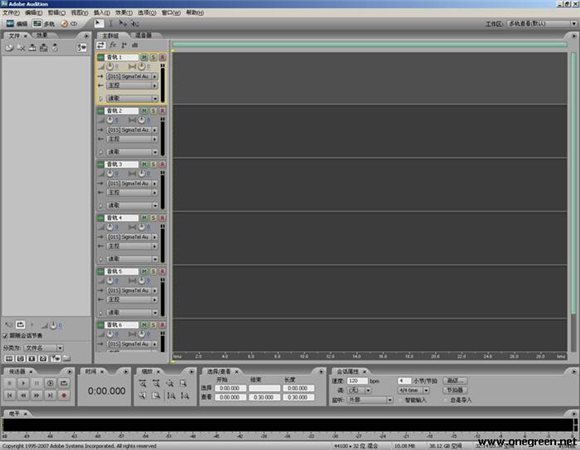Click Go to End transport button
Image resolution: width=580 pixels, height=450 pixels.
click(x=50, y=395)
